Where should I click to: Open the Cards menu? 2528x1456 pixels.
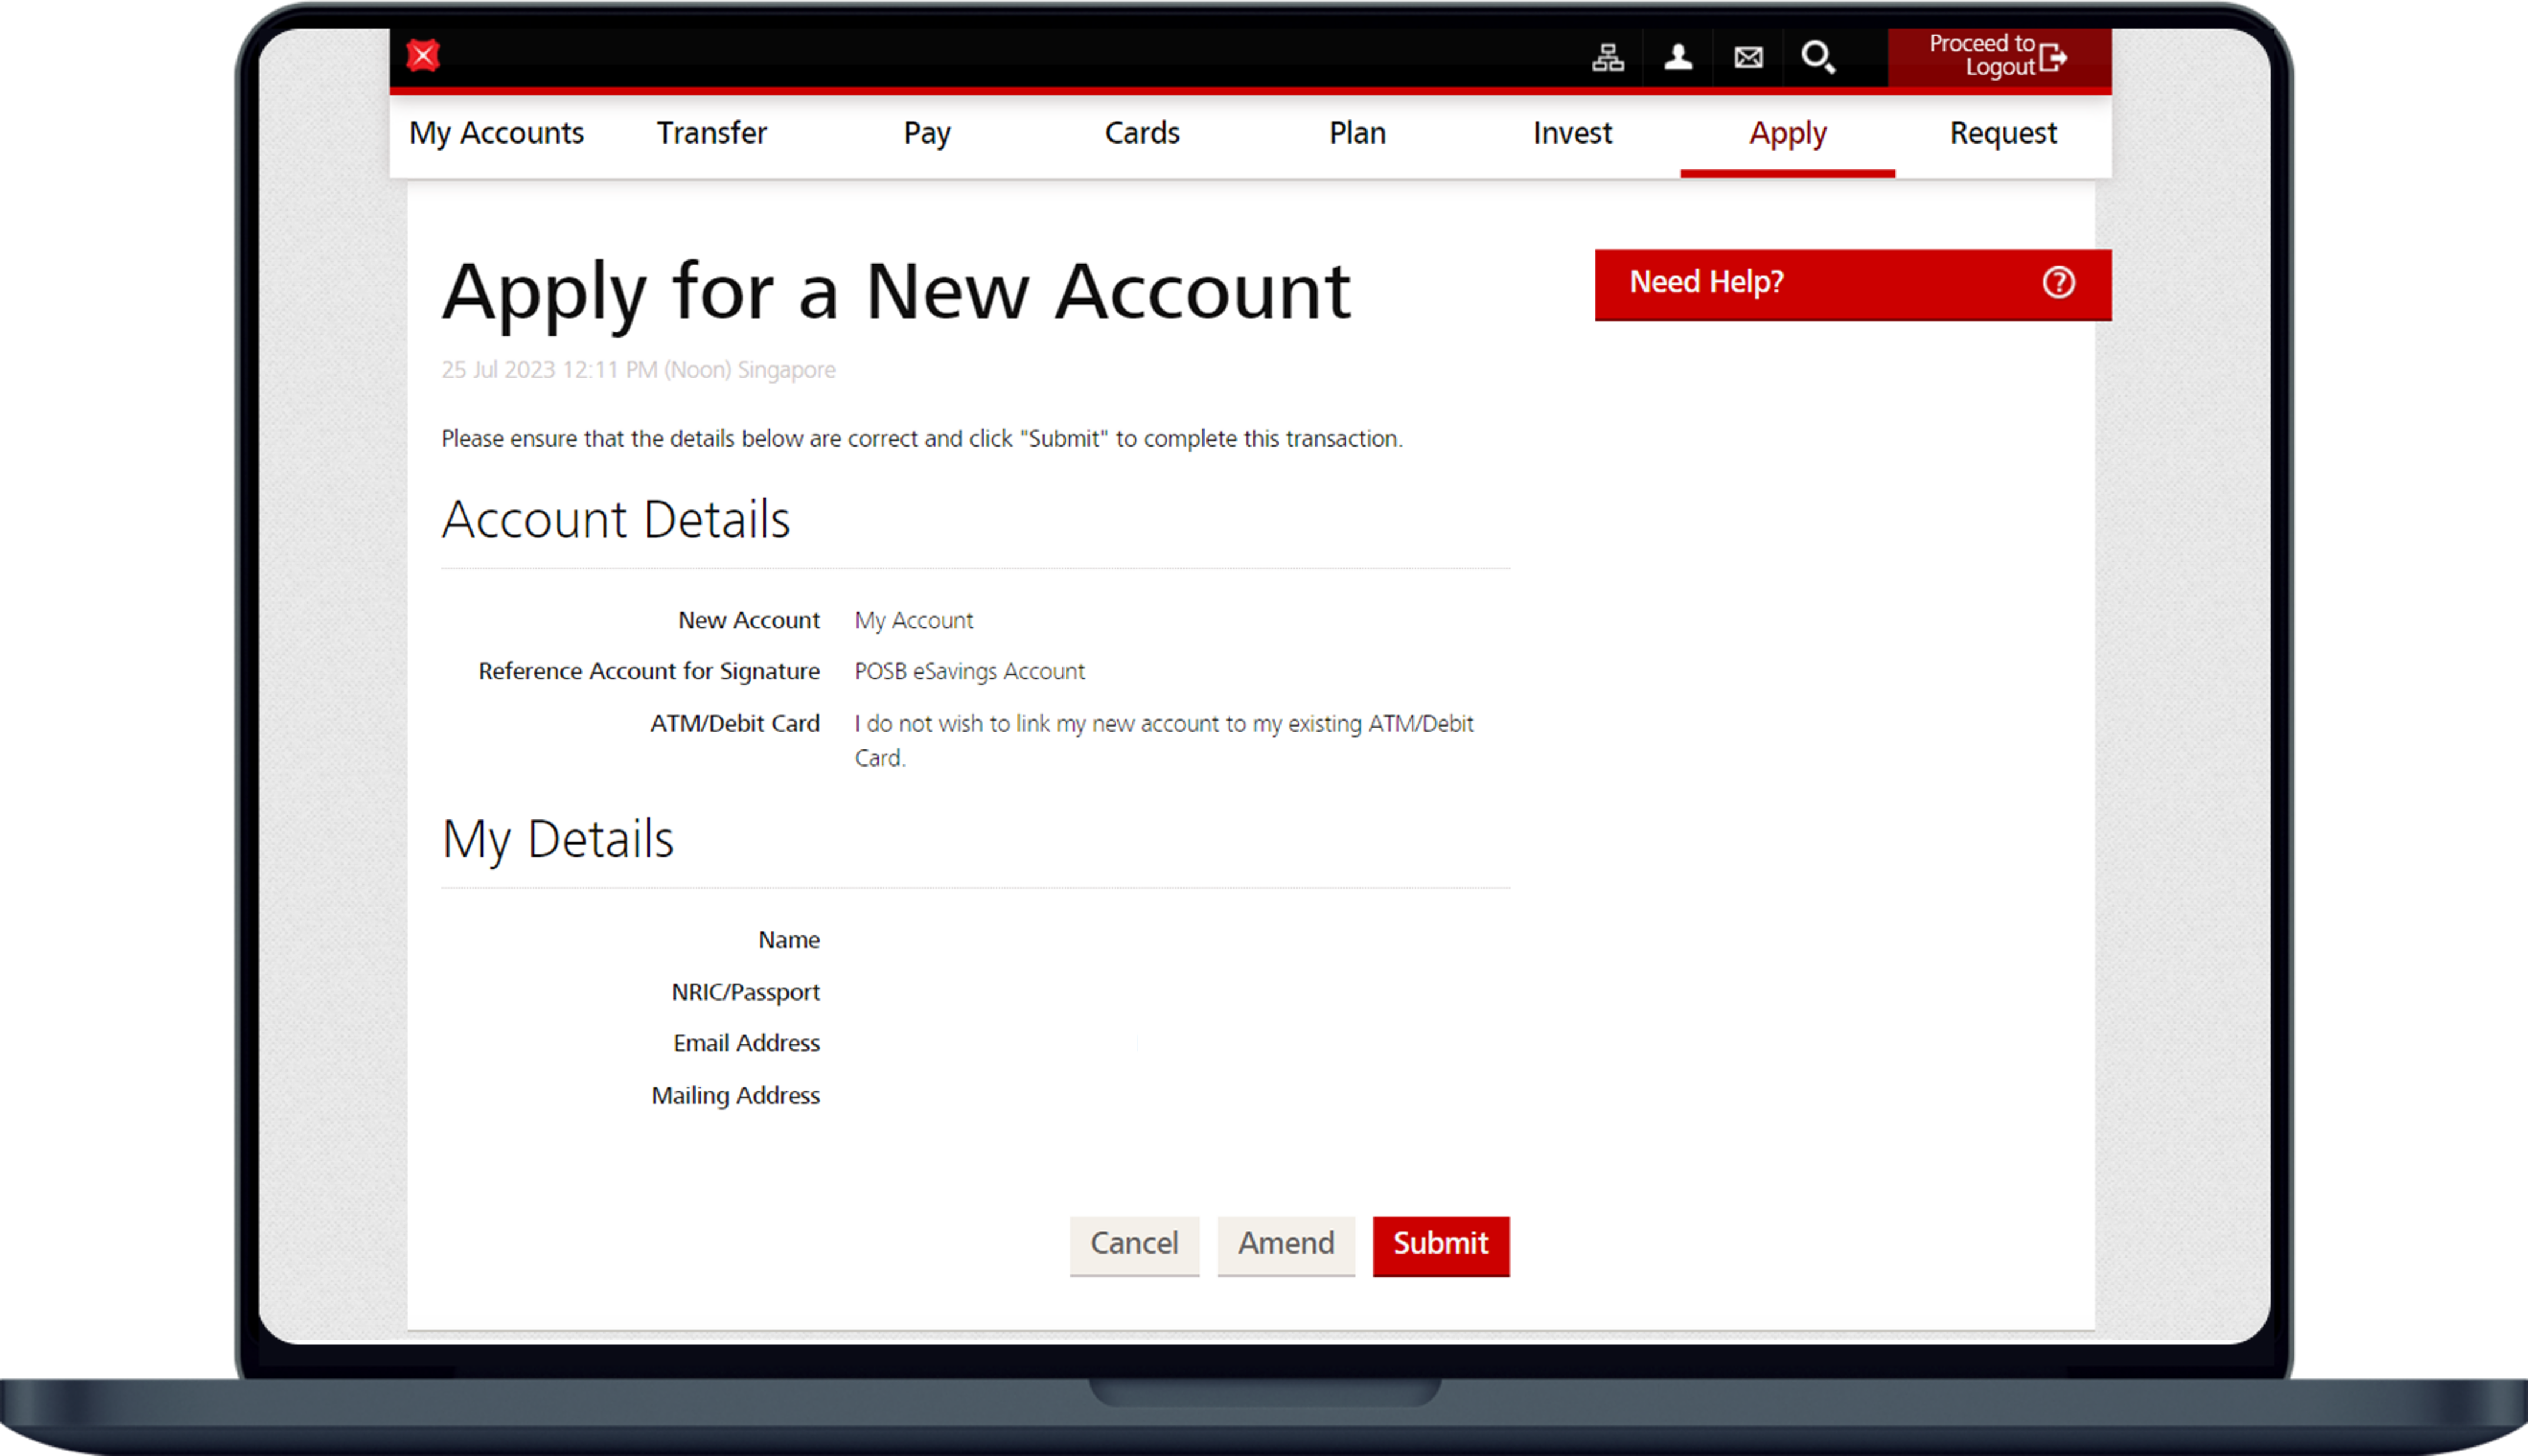(1142, 133)
